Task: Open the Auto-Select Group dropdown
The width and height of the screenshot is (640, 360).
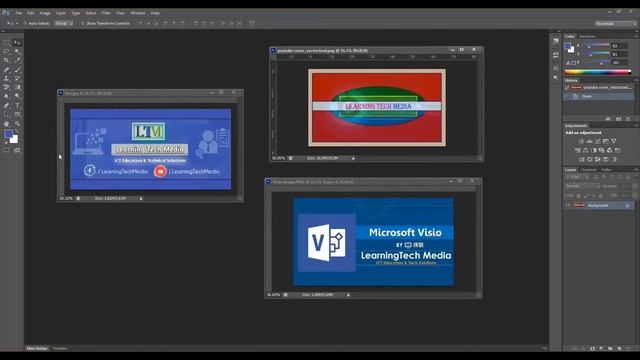Action: tap(64, 23)
